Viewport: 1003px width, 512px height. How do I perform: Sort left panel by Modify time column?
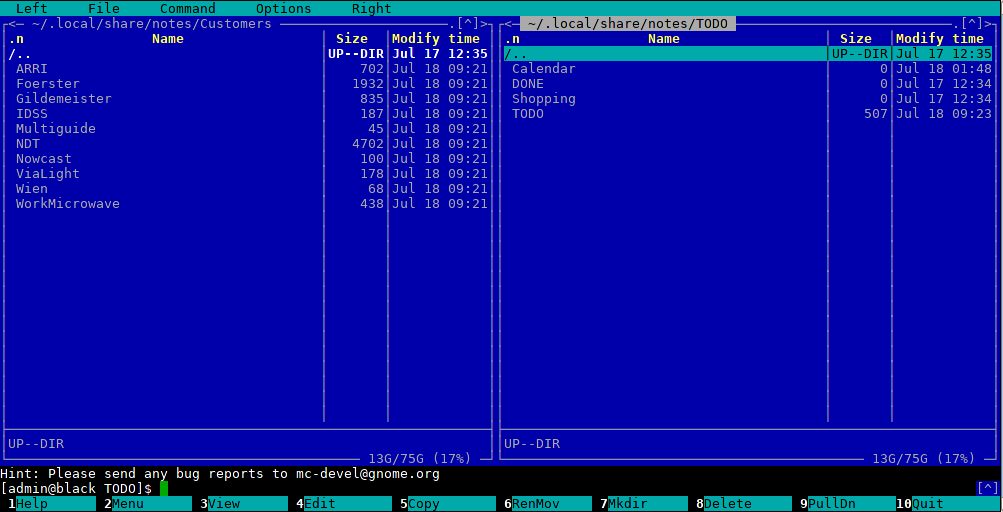click(435, 39)
